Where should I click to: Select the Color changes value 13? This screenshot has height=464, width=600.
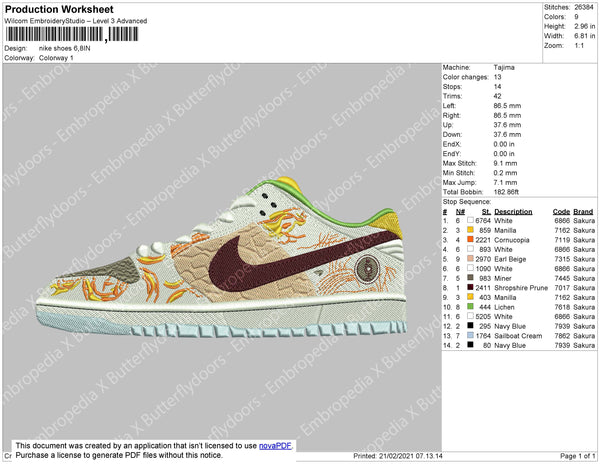point(497,77)
